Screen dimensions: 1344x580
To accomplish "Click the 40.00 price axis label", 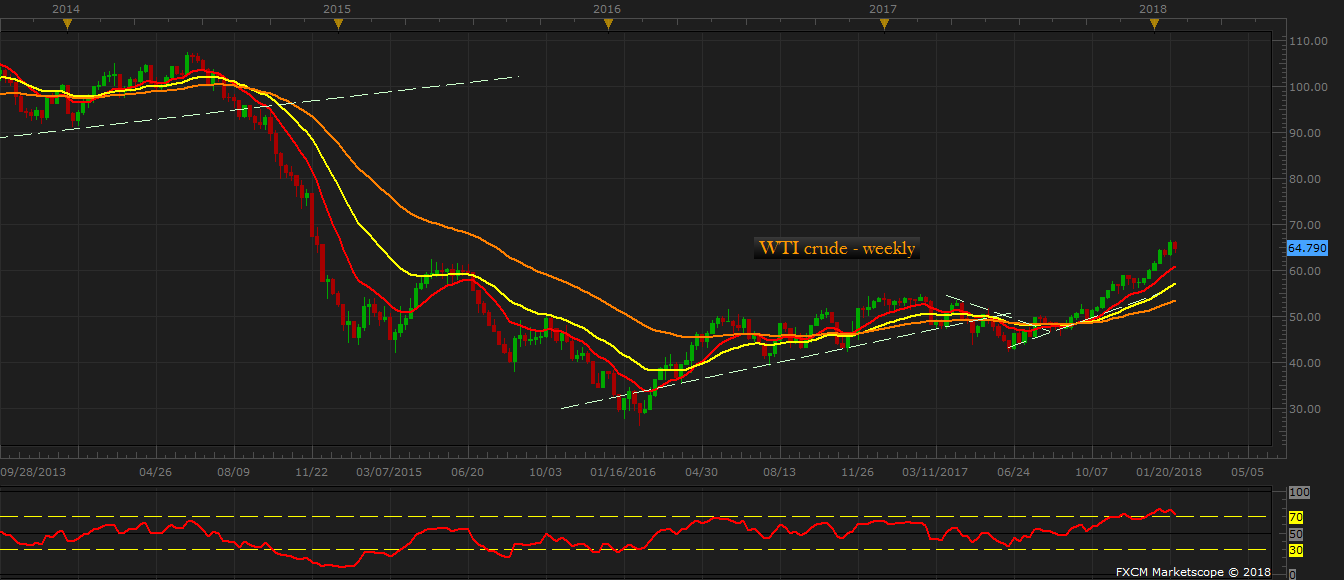I will 1307,363.
